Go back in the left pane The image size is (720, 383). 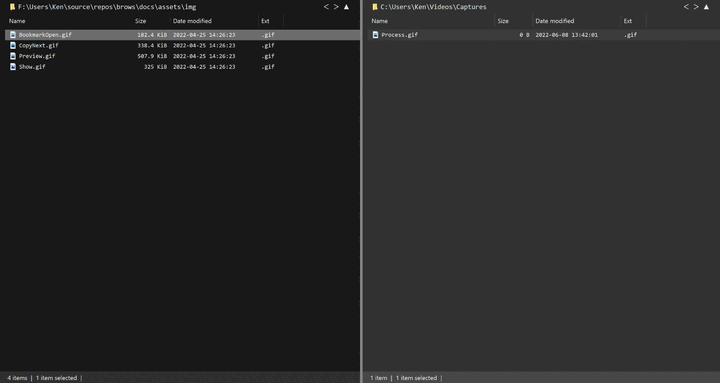(326, 7)
